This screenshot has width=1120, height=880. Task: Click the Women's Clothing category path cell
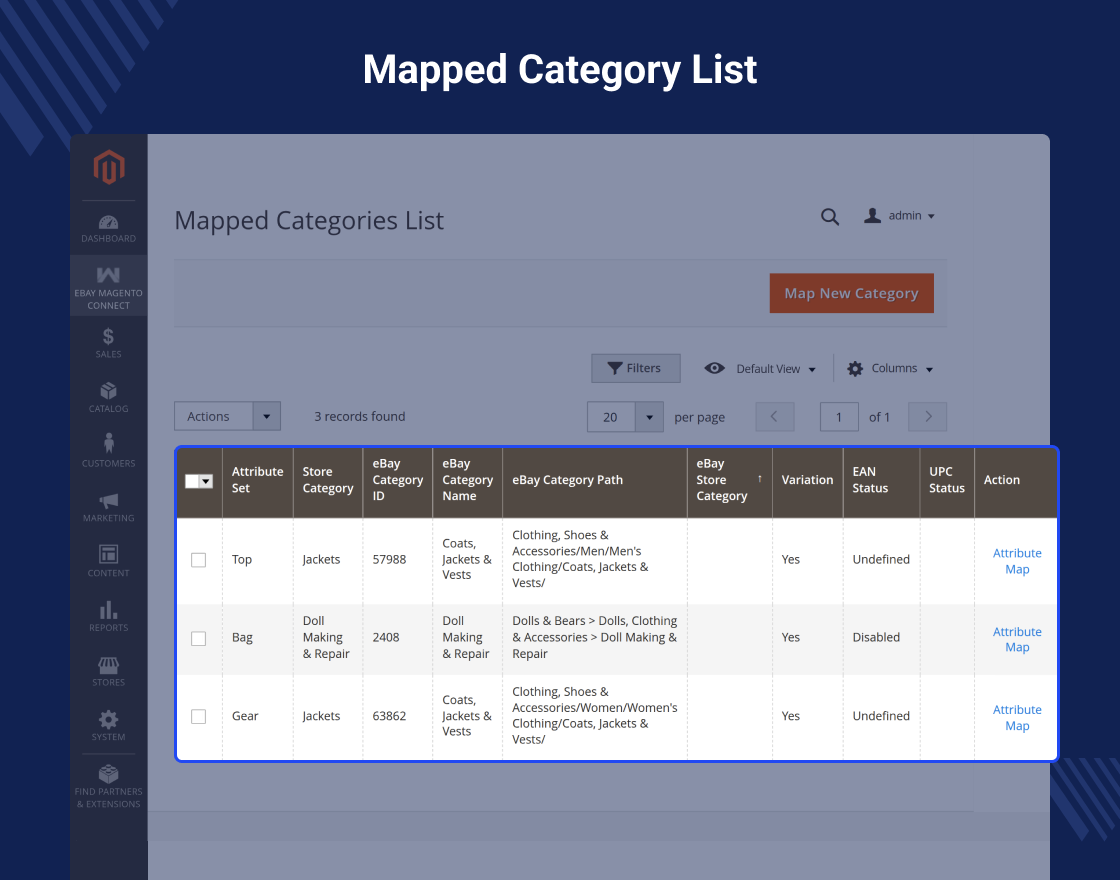click(x=594, y=716)
